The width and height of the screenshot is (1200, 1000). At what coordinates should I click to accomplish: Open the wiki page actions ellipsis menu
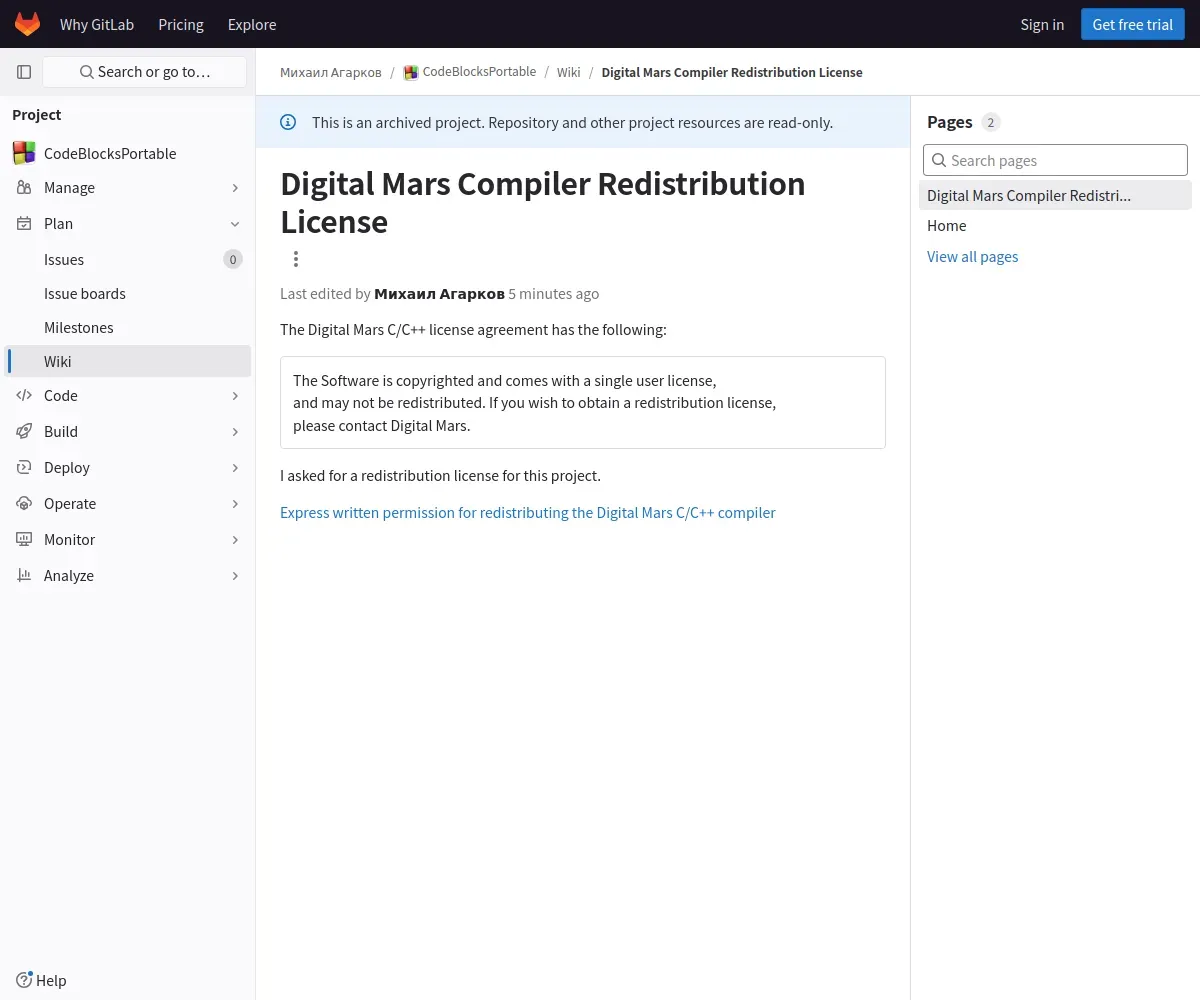[295, 259]
